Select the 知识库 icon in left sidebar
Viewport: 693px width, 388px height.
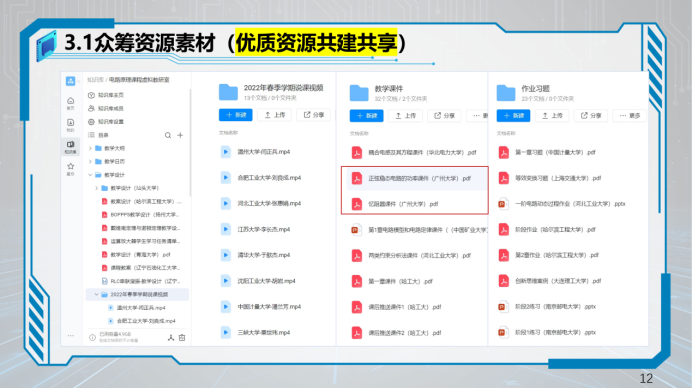[x=71, y=147]
